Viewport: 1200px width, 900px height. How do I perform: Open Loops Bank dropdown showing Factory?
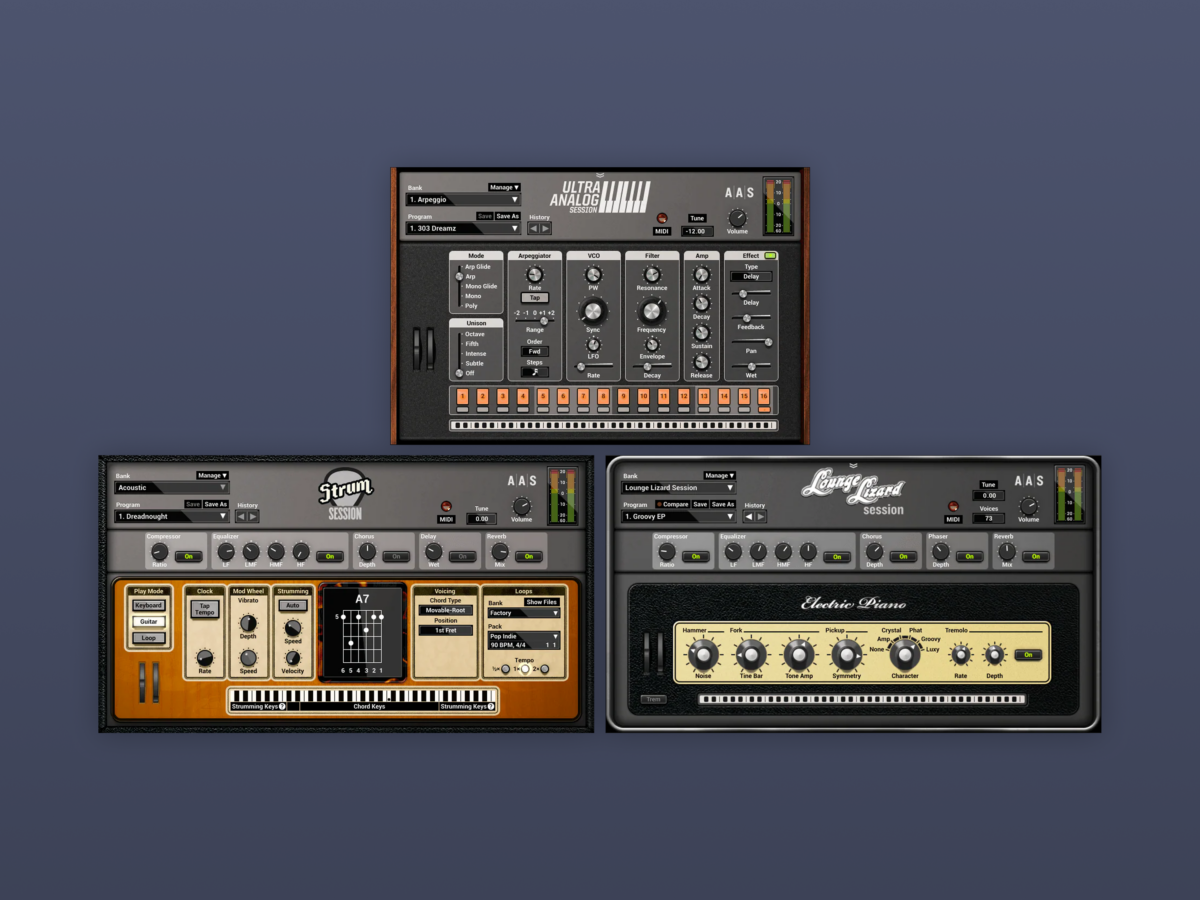point(524,613)
